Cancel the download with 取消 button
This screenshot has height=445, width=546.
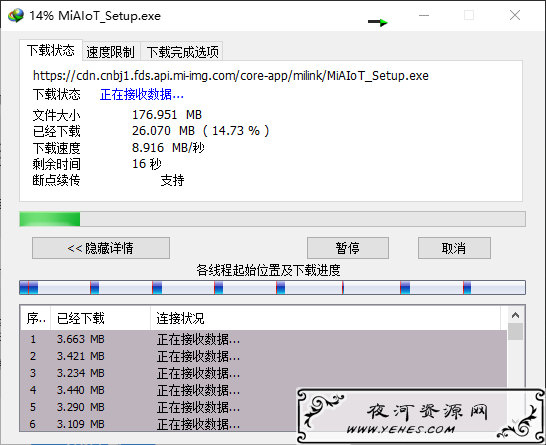tap(454, 248)
